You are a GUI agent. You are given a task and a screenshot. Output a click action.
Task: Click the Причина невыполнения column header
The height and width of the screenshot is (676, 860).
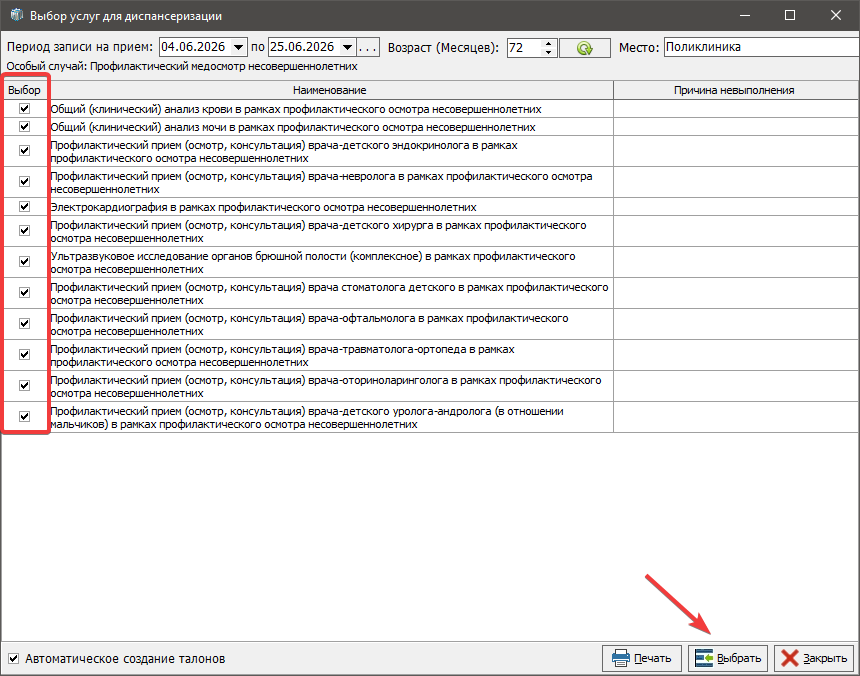click(x=735, y=90)
